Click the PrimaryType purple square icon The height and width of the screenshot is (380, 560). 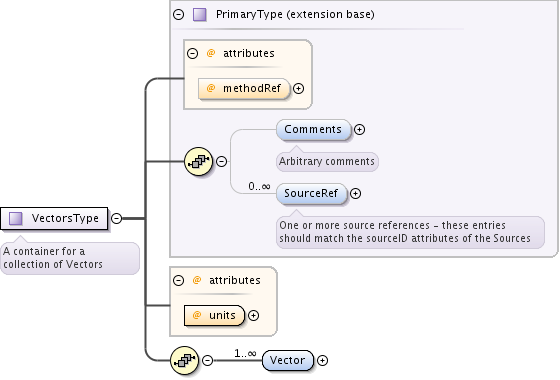point(200,15)
